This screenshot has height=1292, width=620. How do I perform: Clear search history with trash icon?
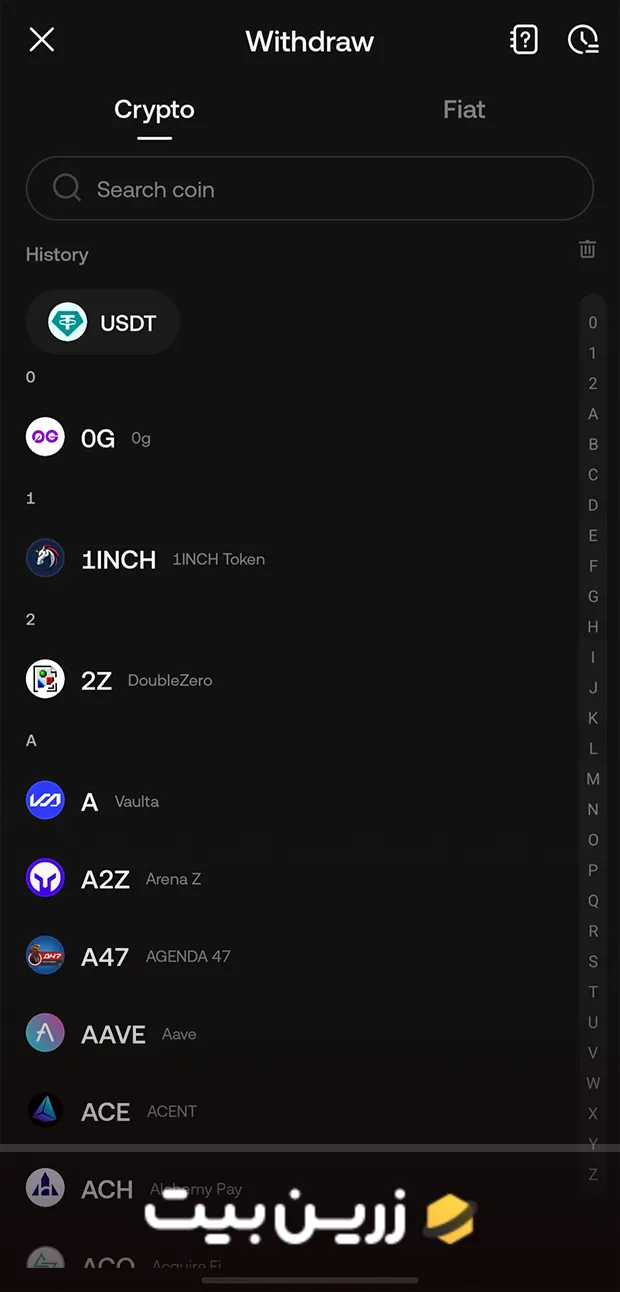pyautogui.click(x=588, y=250)
